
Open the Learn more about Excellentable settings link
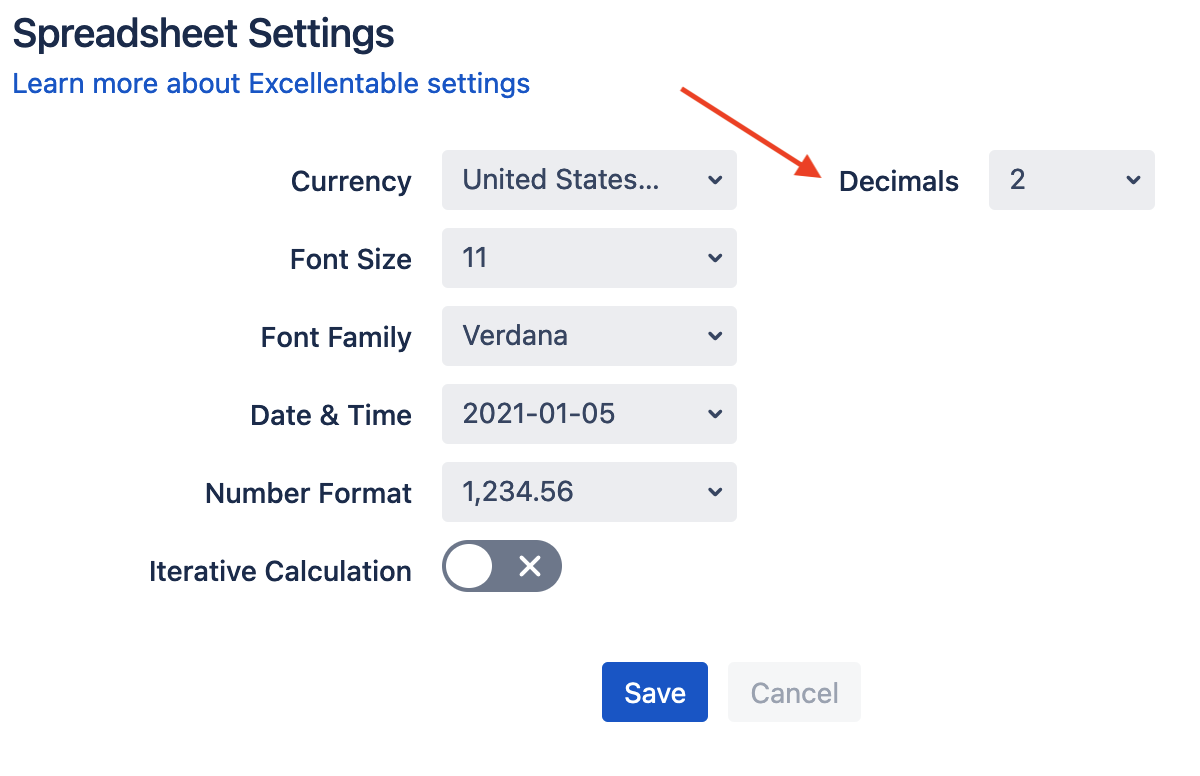pos(271,84)
